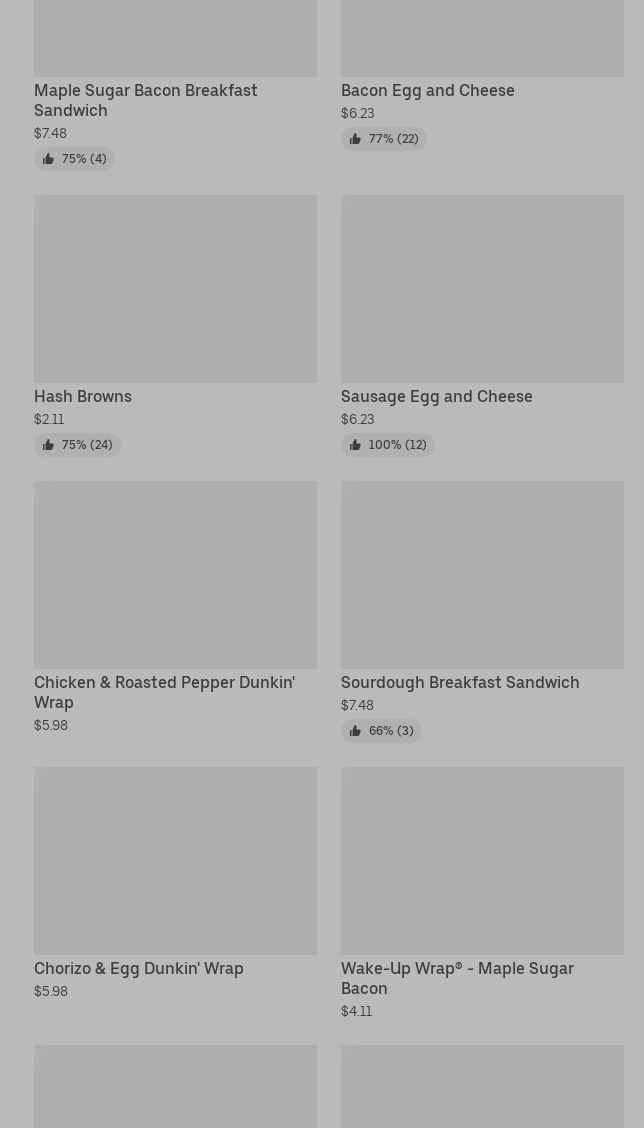Open Chorizo & Egg Dunkin' Wrap image

(x=175, y=860)
